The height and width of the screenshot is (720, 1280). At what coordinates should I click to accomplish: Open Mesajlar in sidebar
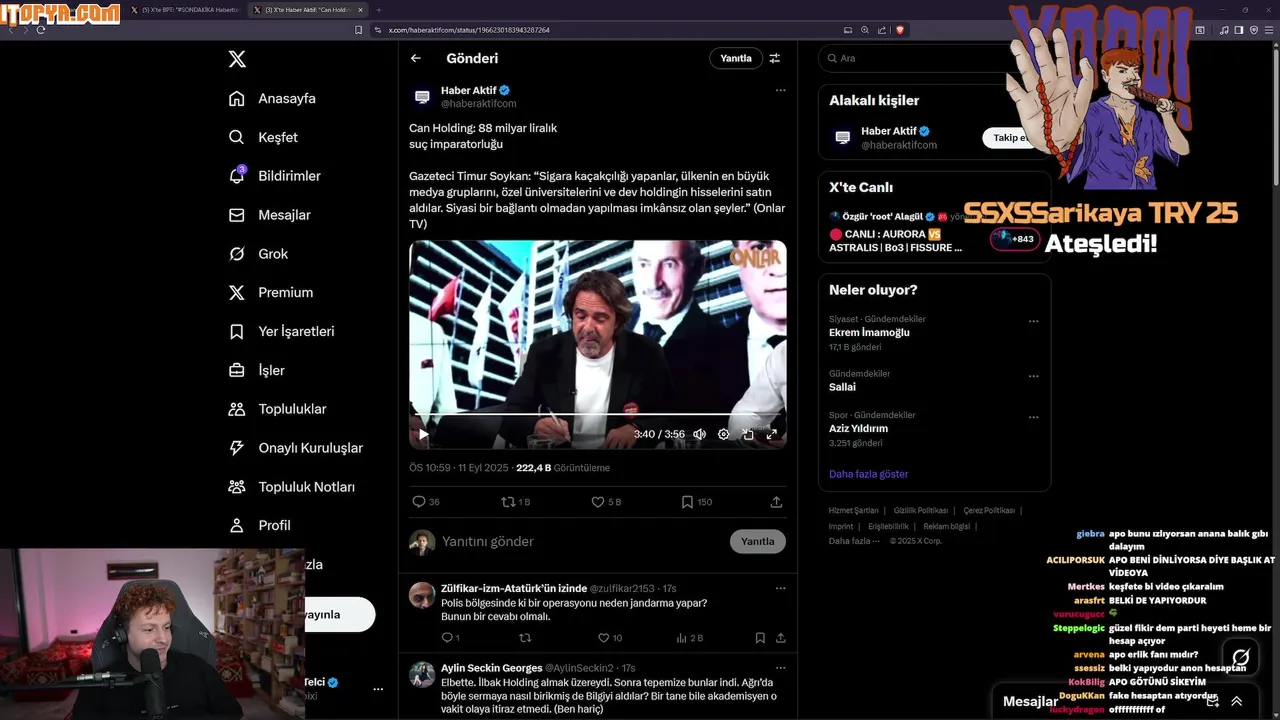[x=269, y=215]
